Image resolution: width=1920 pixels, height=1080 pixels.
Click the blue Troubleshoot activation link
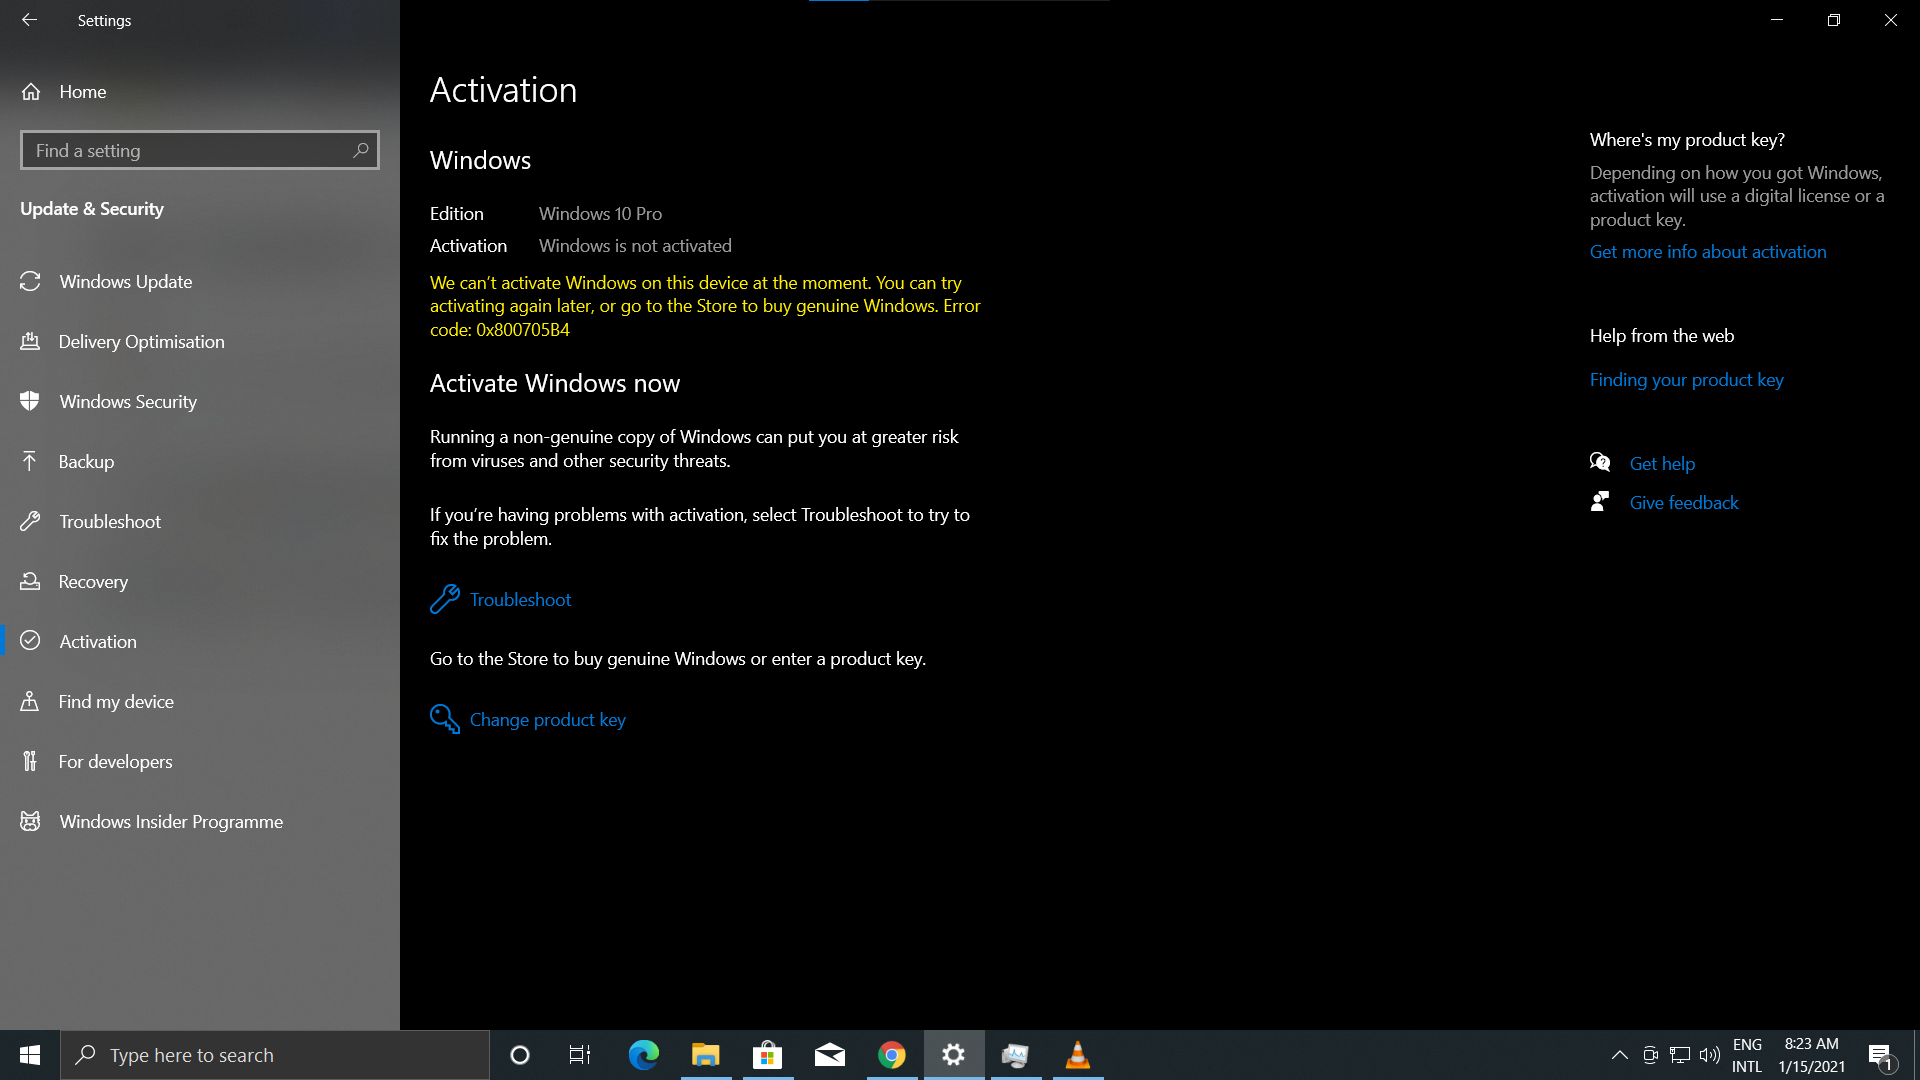[520, 599]
